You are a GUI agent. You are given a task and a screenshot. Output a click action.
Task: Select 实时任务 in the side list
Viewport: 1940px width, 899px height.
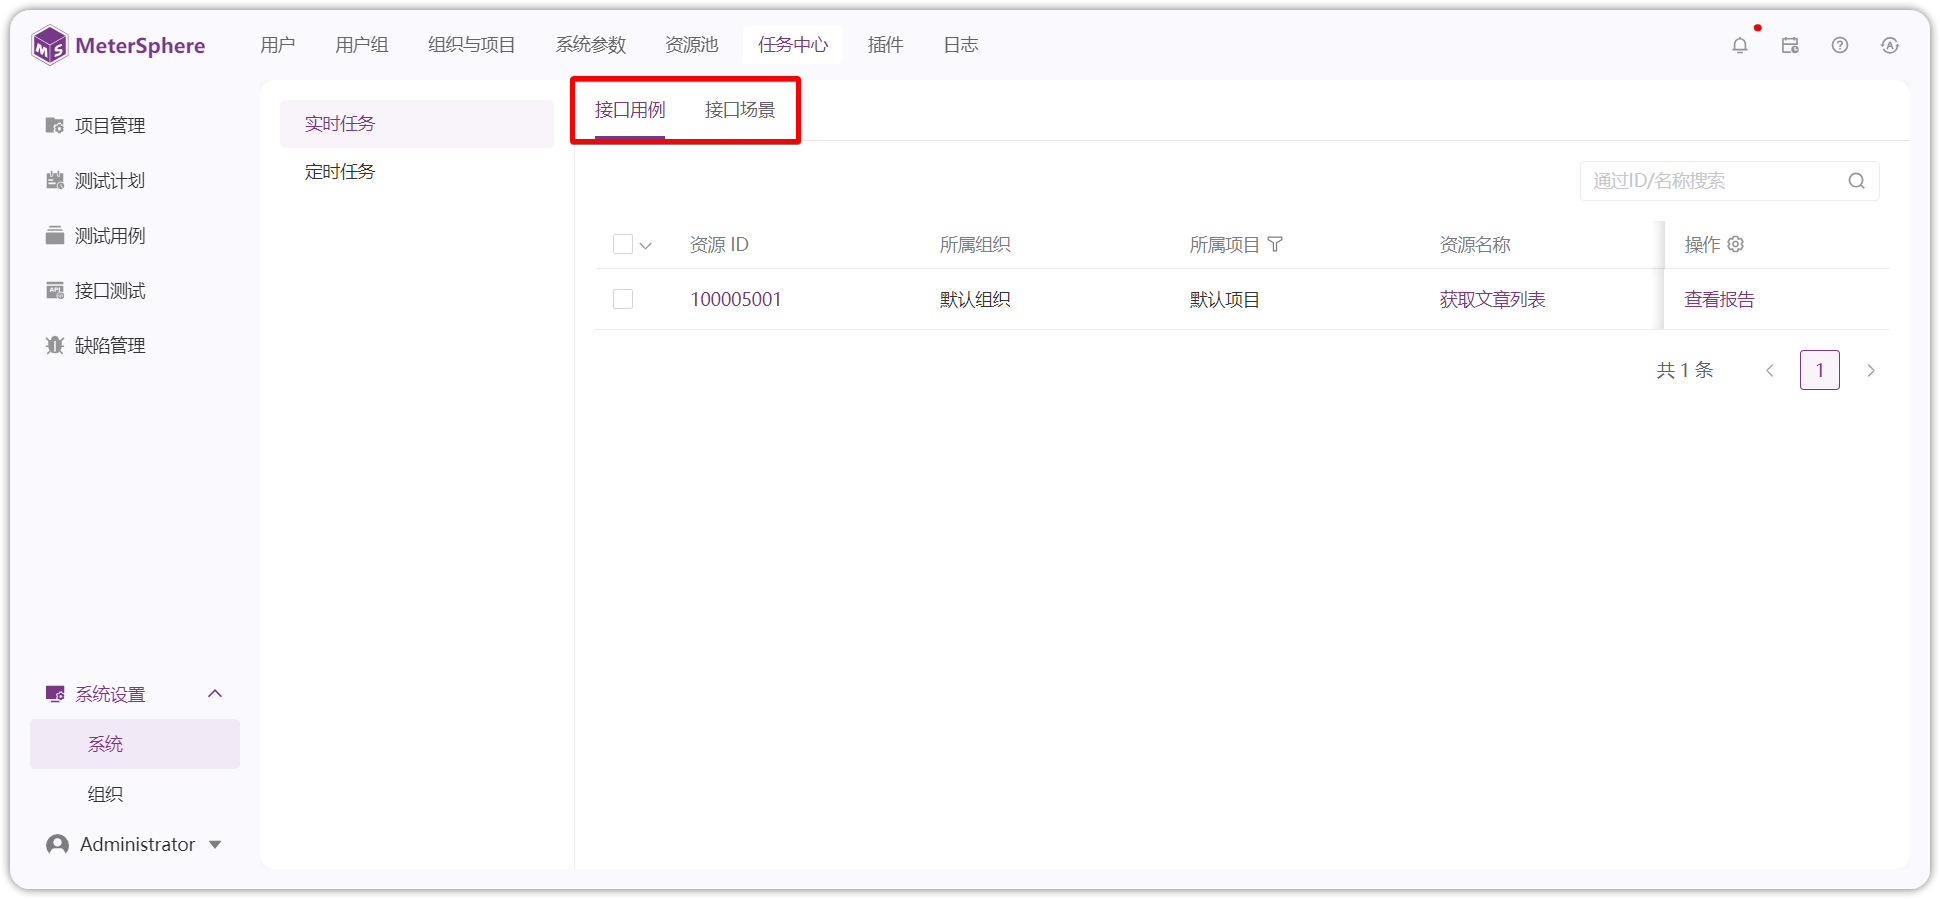[x=417, y=124]
